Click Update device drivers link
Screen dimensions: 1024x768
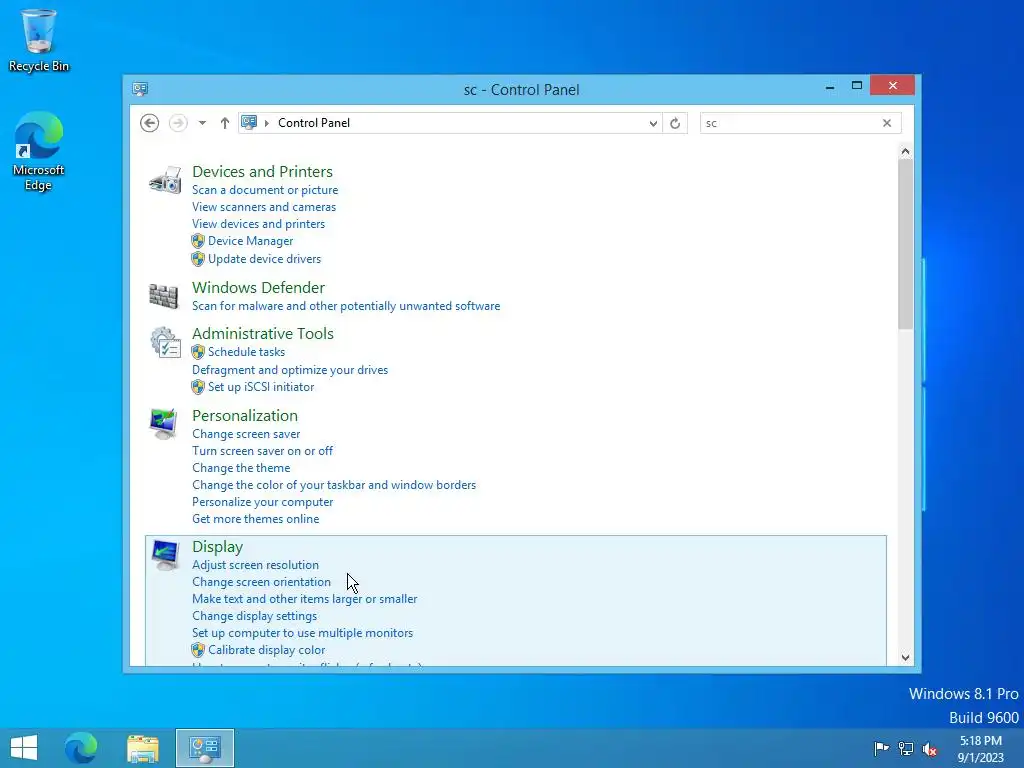tap(264, 259)
